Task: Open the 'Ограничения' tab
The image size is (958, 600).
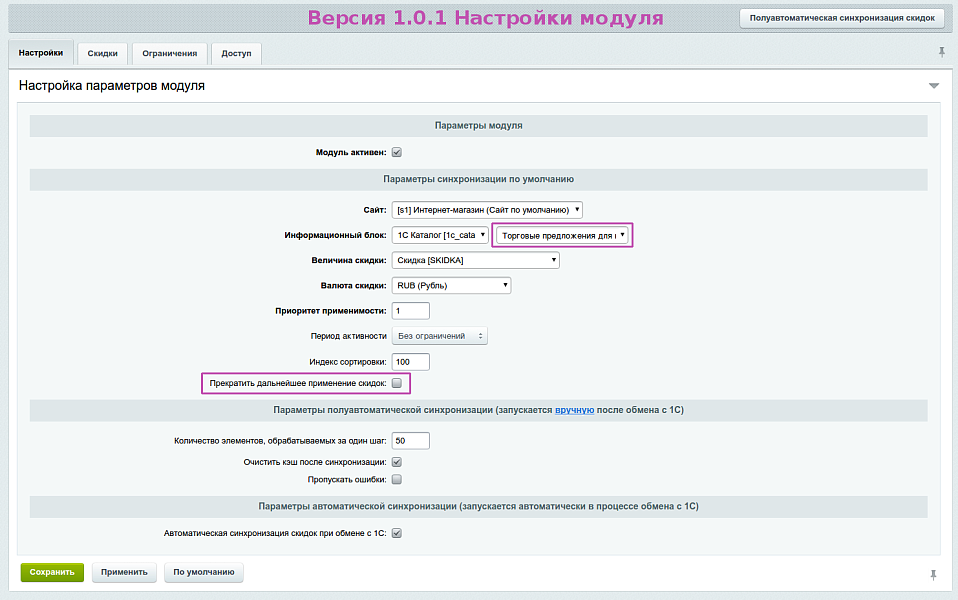Action: (169, 53)
